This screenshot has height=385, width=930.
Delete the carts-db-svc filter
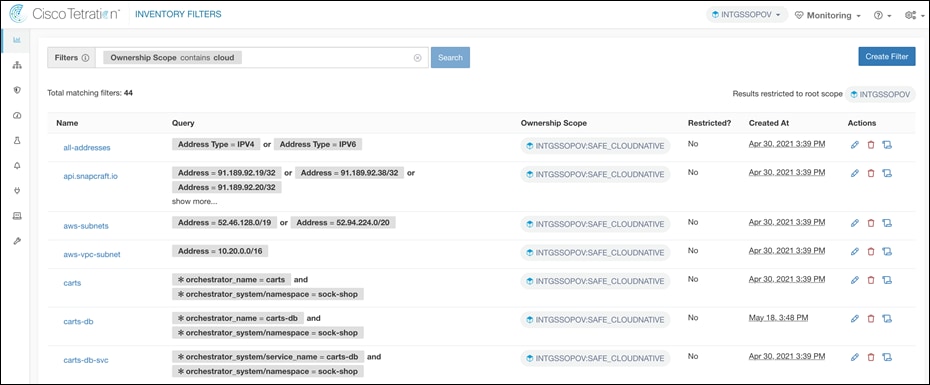[x=871, y=357]
